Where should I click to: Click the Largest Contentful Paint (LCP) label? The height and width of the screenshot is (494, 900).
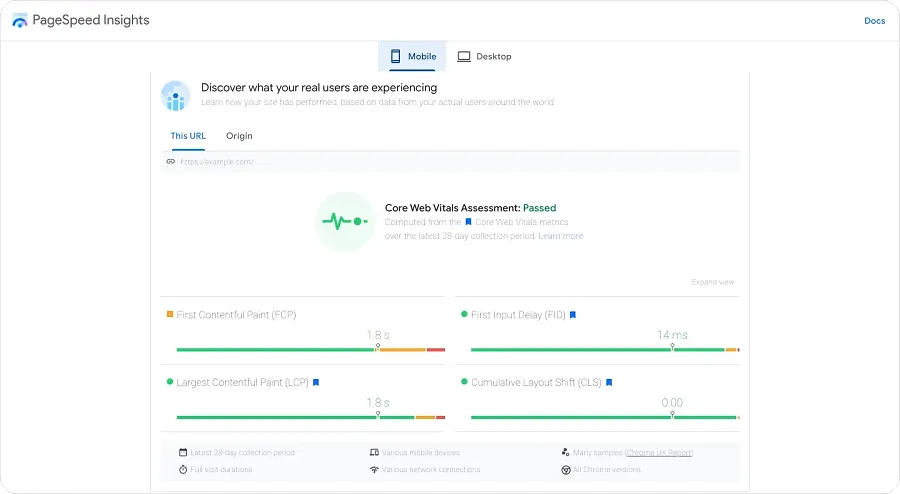coord(242,383)
